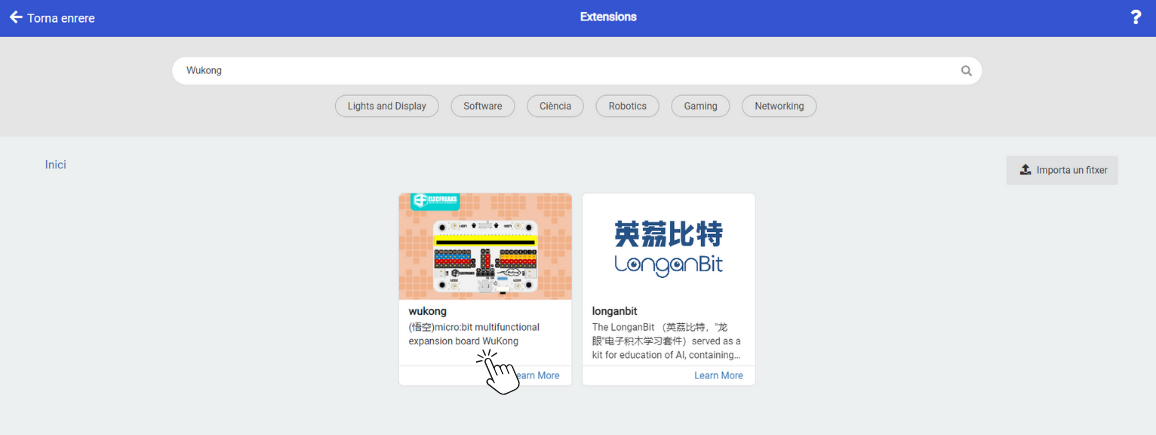Image resolution: width=1156 pixels, height=435 pixels.
Task: Filter by the Software tag
Action: 482,106
